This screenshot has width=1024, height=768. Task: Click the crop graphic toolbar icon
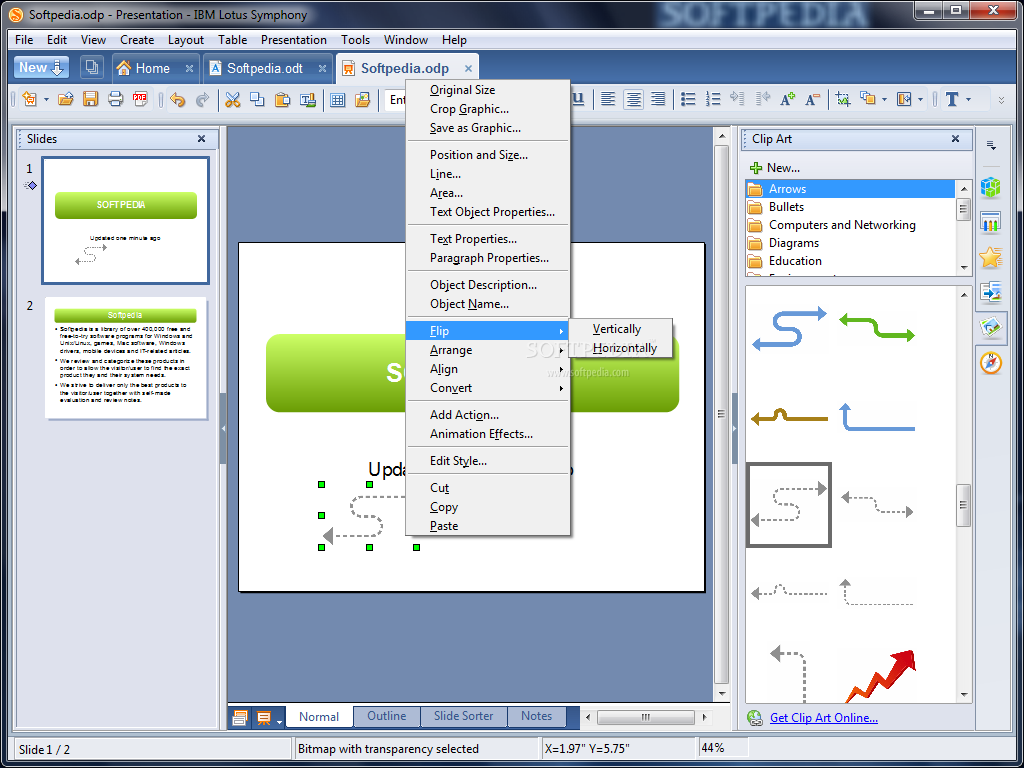pos(842,99)
